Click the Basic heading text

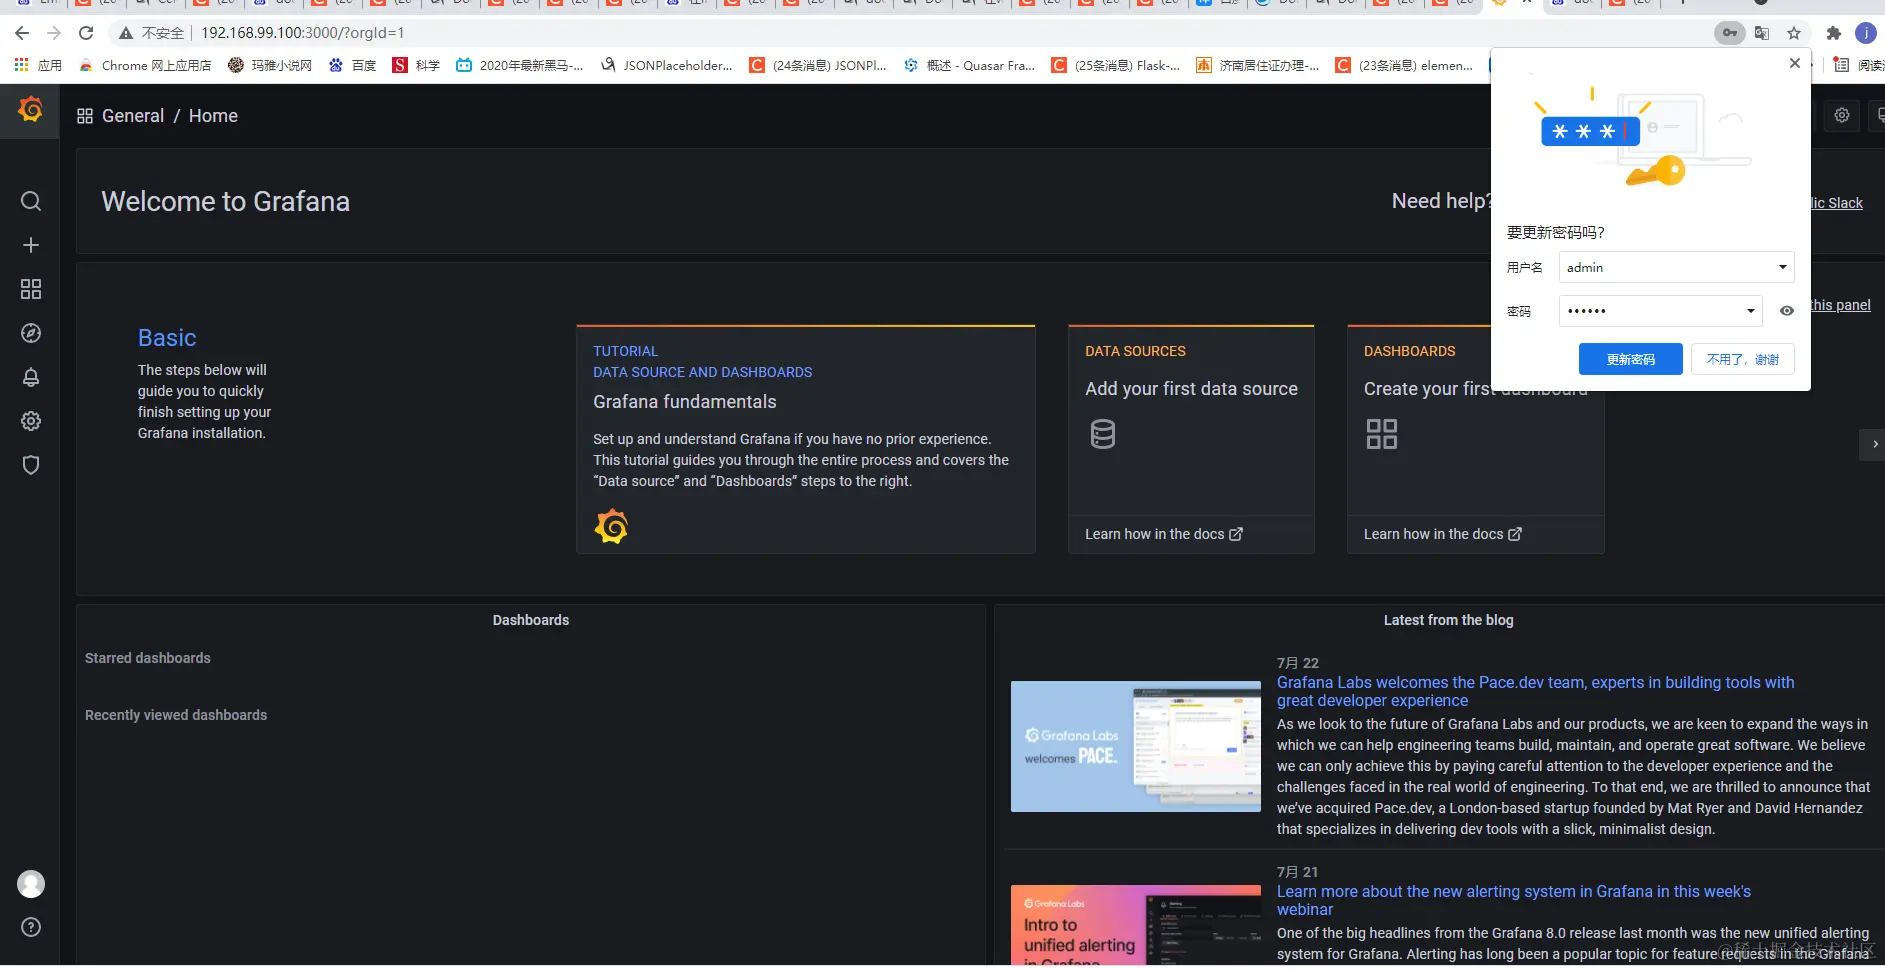click(167, 338)
